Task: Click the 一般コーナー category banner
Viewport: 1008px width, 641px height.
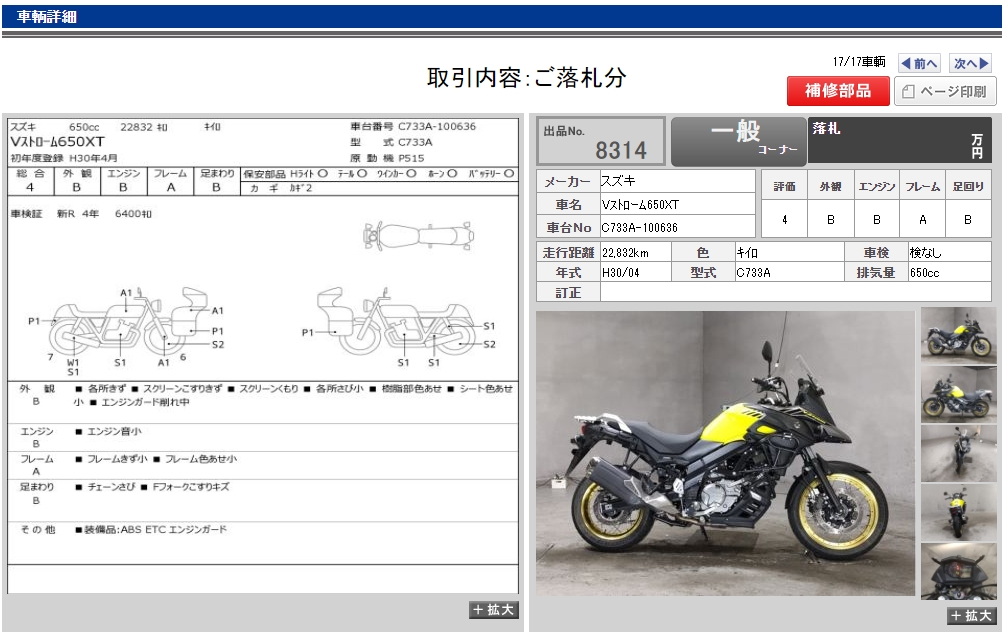Action: point(737,141)
